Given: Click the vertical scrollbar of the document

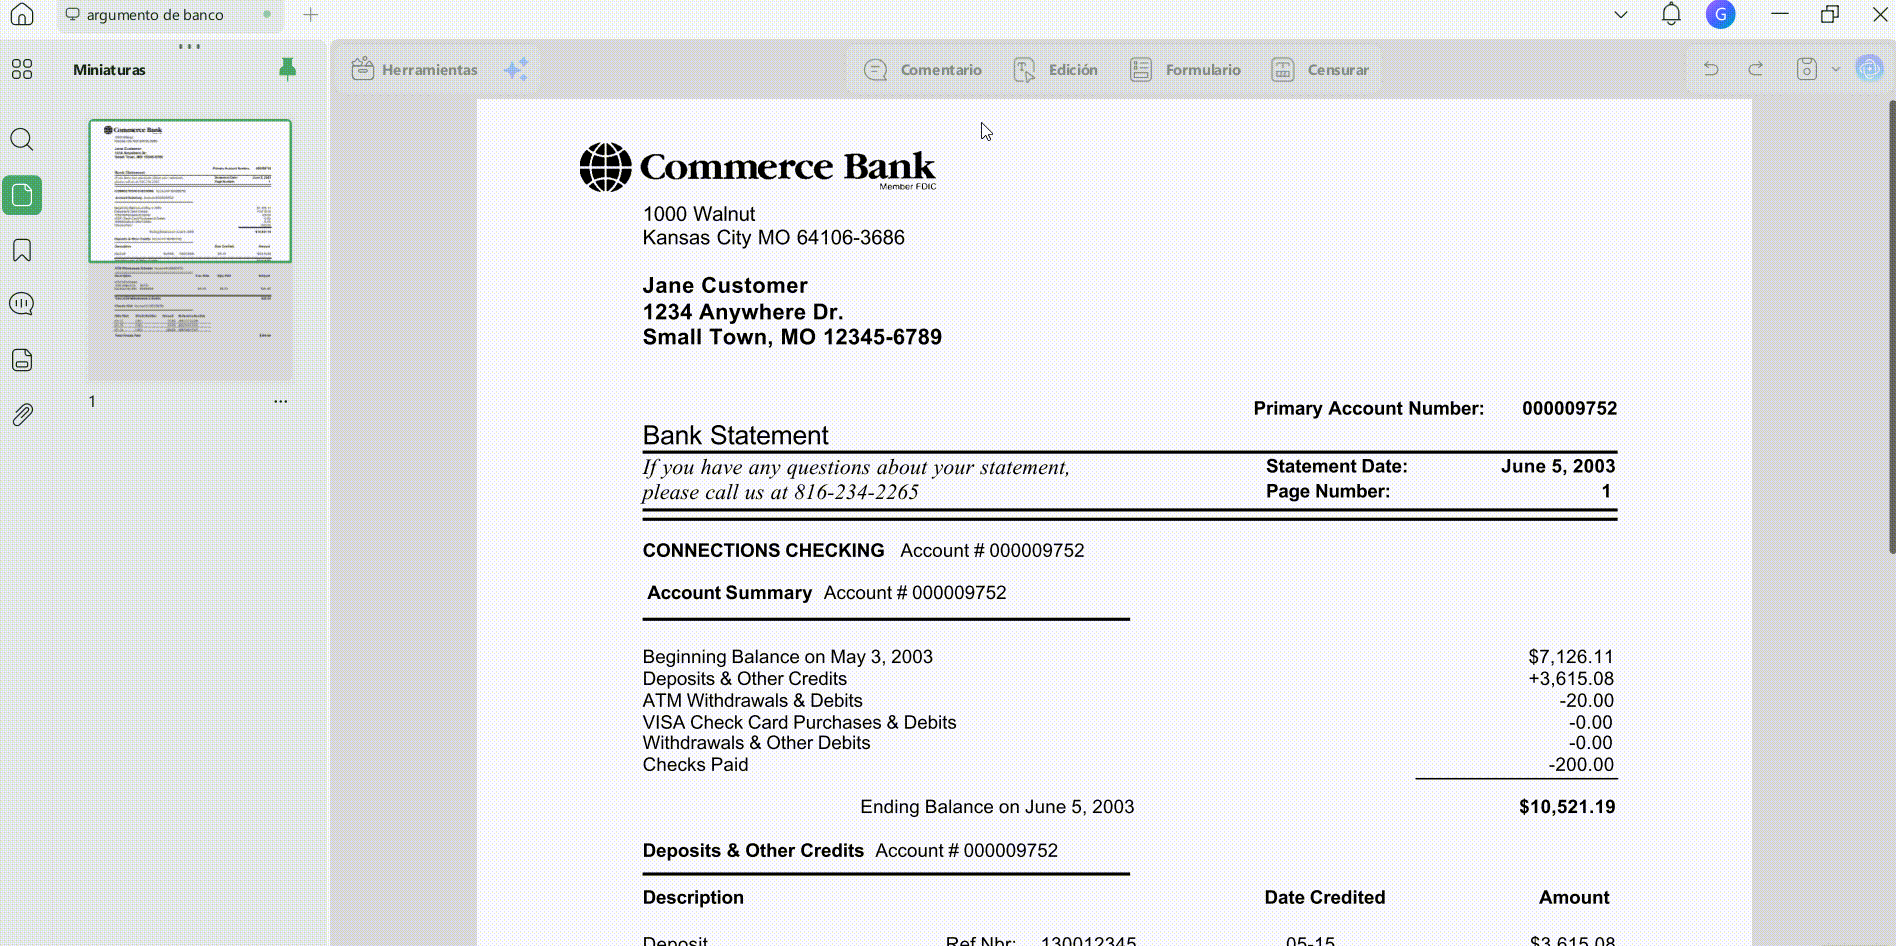Looking at the screenshot, I should (x=1891, y=327).
